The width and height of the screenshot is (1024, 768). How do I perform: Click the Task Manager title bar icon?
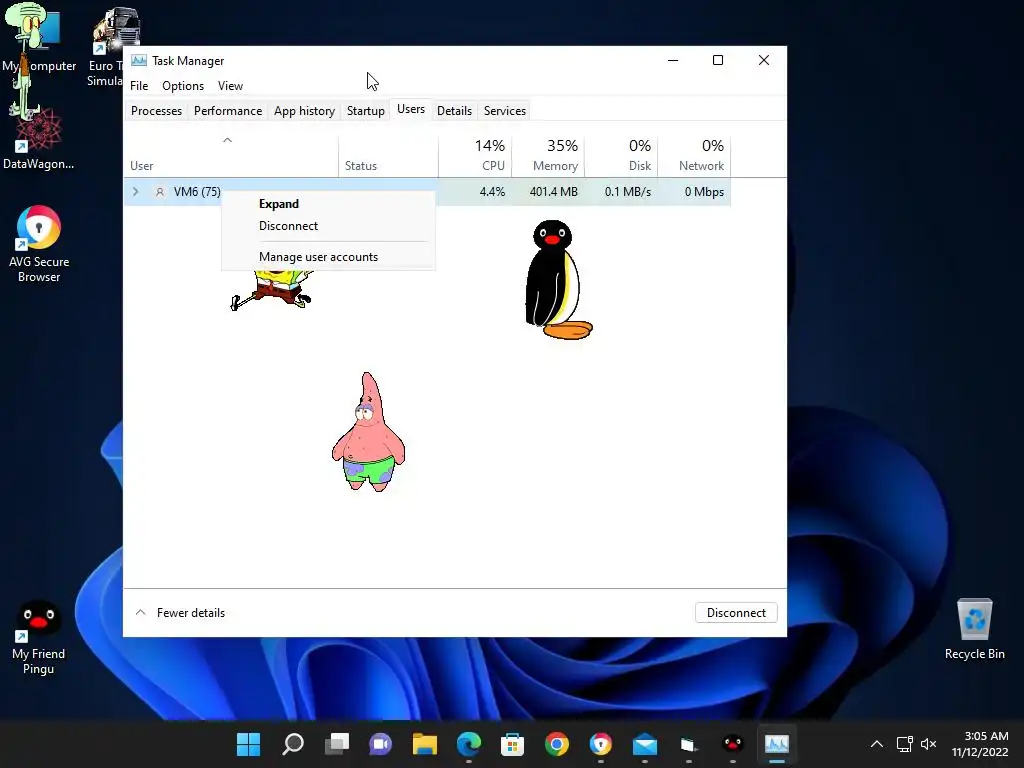tap(138, 61)
